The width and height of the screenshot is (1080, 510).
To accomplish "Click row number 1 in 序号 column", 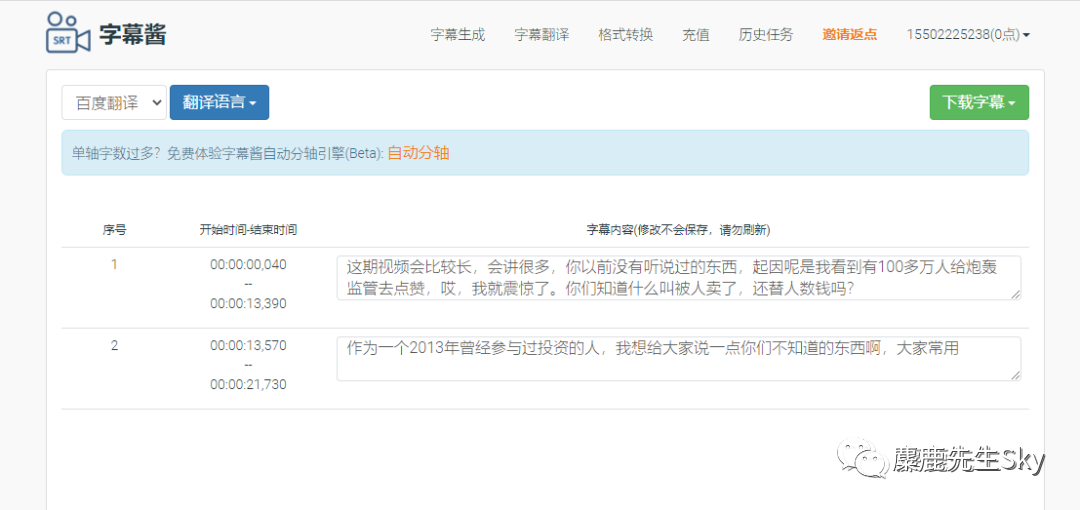I will pos(114,265).
